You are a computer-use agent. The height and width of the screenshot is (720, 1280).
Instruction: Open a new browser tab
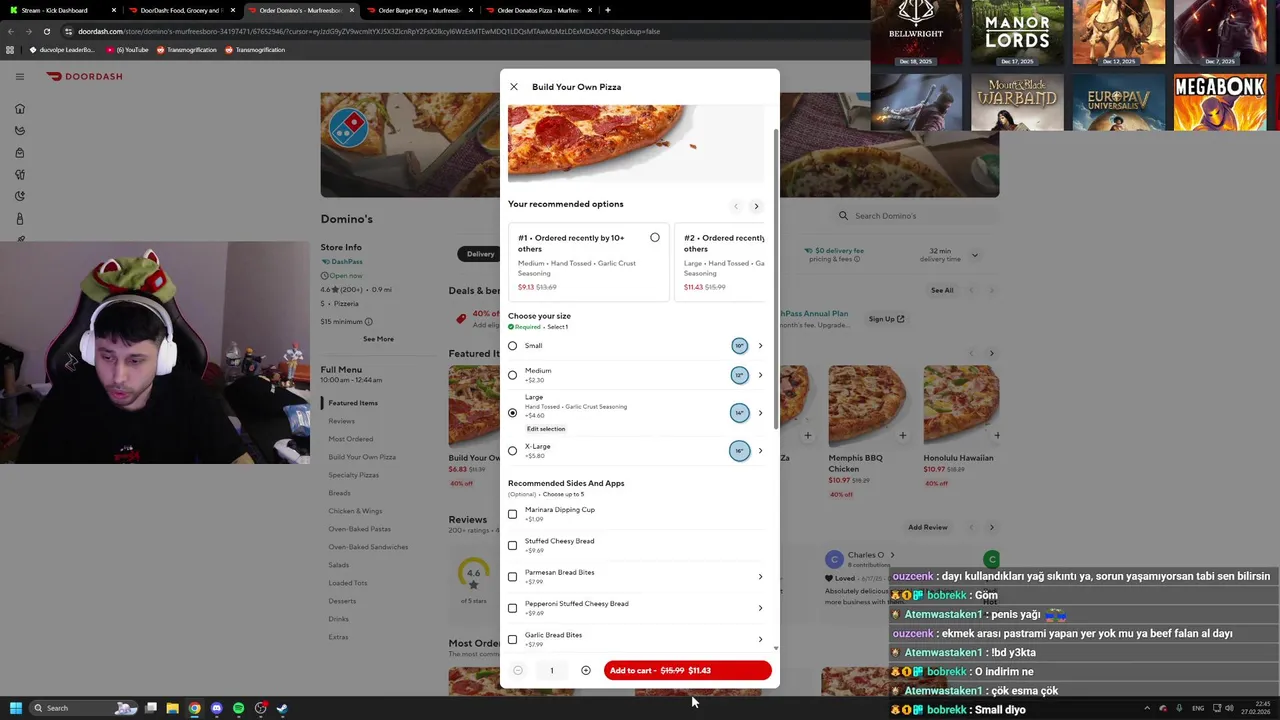(608, 10)
